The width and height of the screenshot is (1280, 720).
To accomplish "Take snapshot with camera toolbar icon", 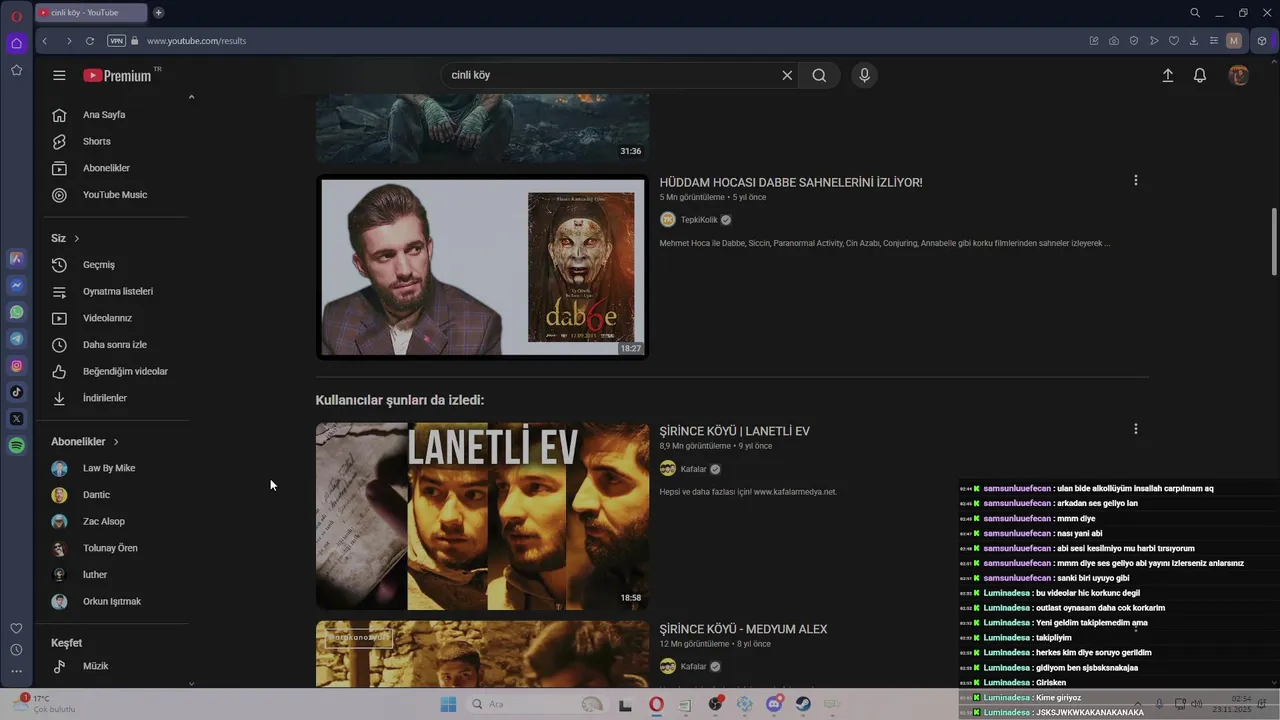I will tap(1114, 41).
